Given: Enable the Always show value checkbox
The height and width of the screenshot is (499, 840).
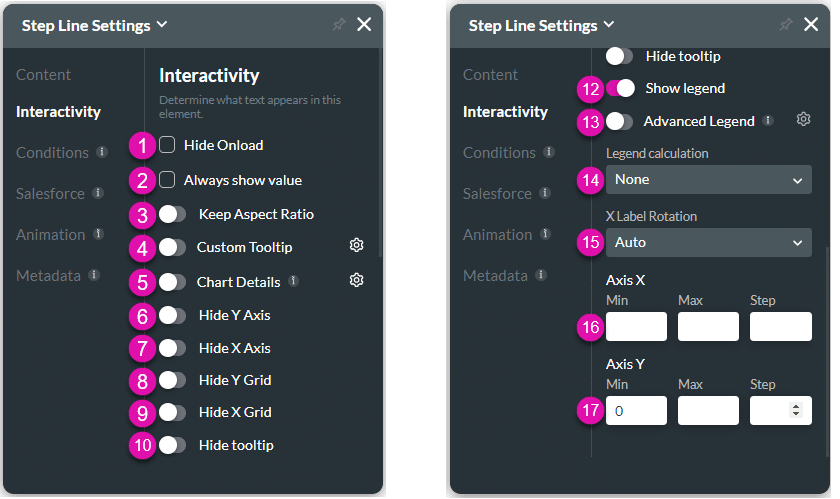Looking at the screenshot, I should click(168, 180).
